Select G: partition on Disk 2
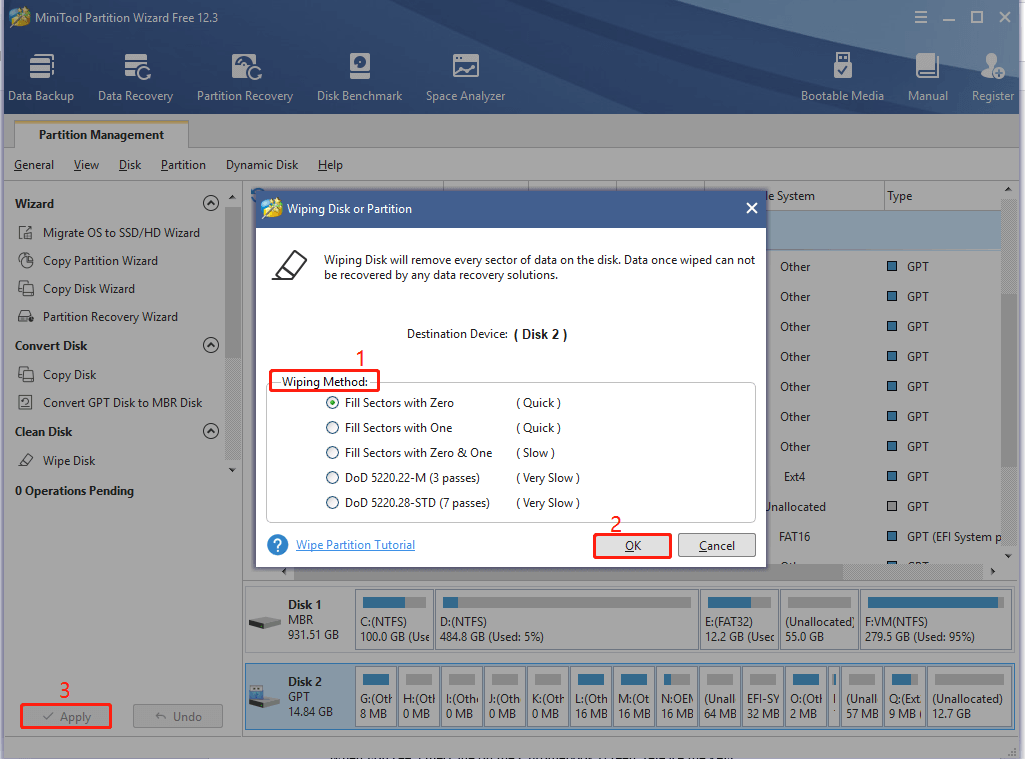Screen dimensions: 1025x759 click(376, 697)
